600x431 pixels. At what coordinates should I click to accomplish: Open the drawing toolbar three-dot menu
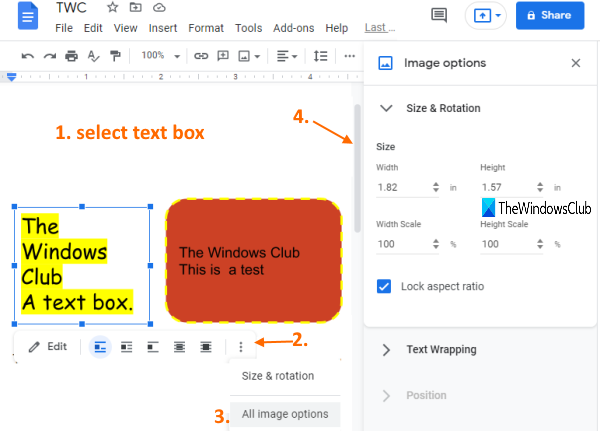(x=241, y=347)
